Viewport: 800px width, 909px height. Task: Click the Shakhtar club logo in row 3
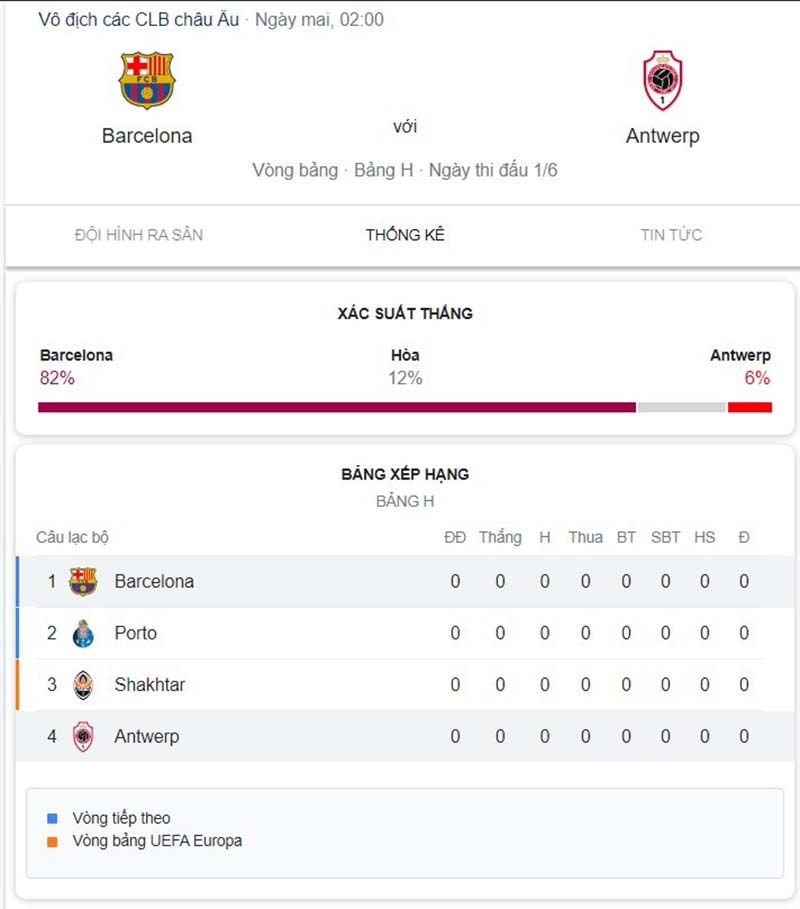click(x=82, y=685)
